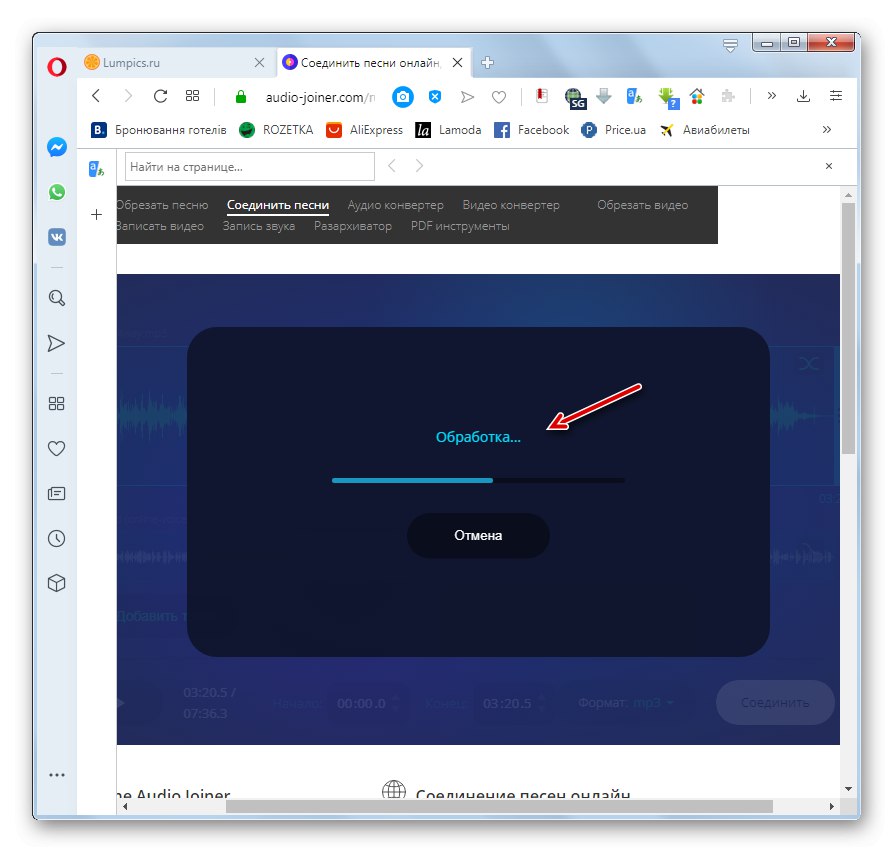Click the Найти на странице search field
The height and width of the screenshot is (853, 894).
pyautogui.click(x=250, y=166)
